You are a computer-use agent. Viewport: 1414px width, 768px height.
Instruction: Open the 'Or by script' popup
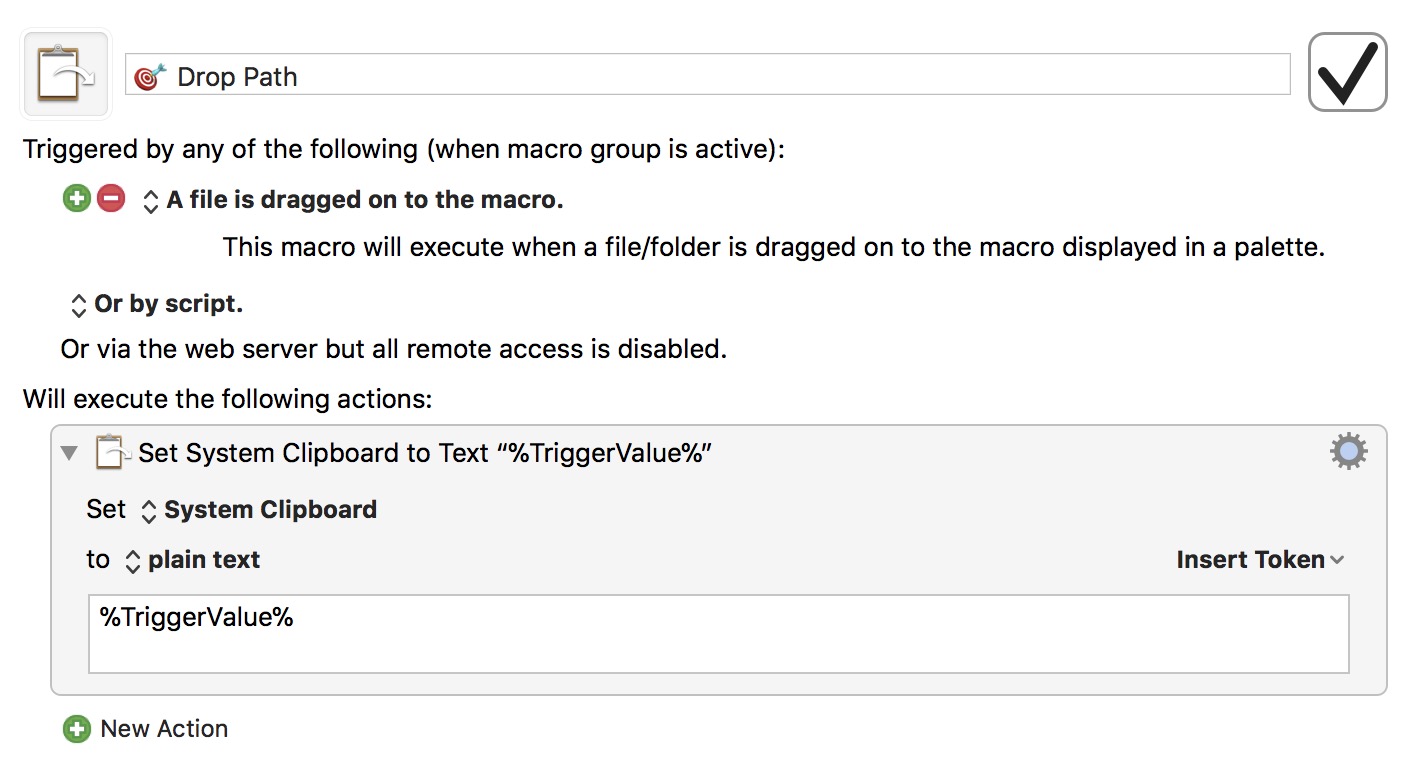157,303
